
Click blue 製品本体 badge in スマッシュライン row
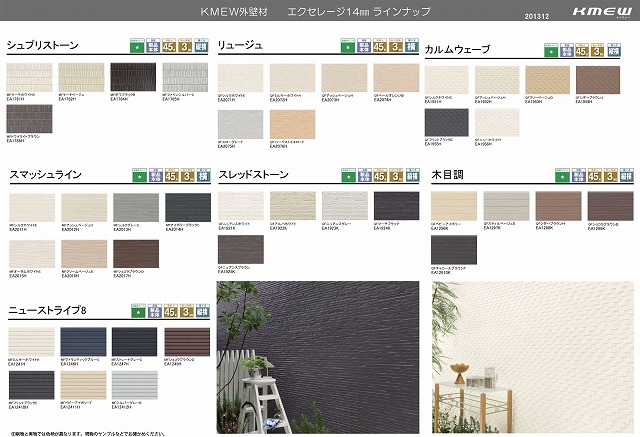156,175
